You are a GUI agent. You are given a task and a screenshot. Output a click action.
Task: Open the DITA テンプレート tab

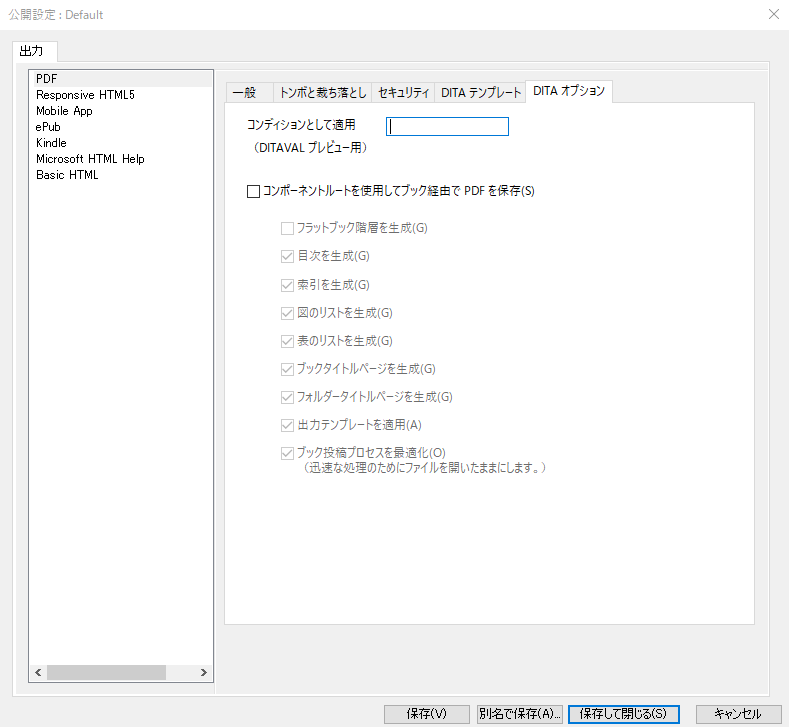coord(481,92)
